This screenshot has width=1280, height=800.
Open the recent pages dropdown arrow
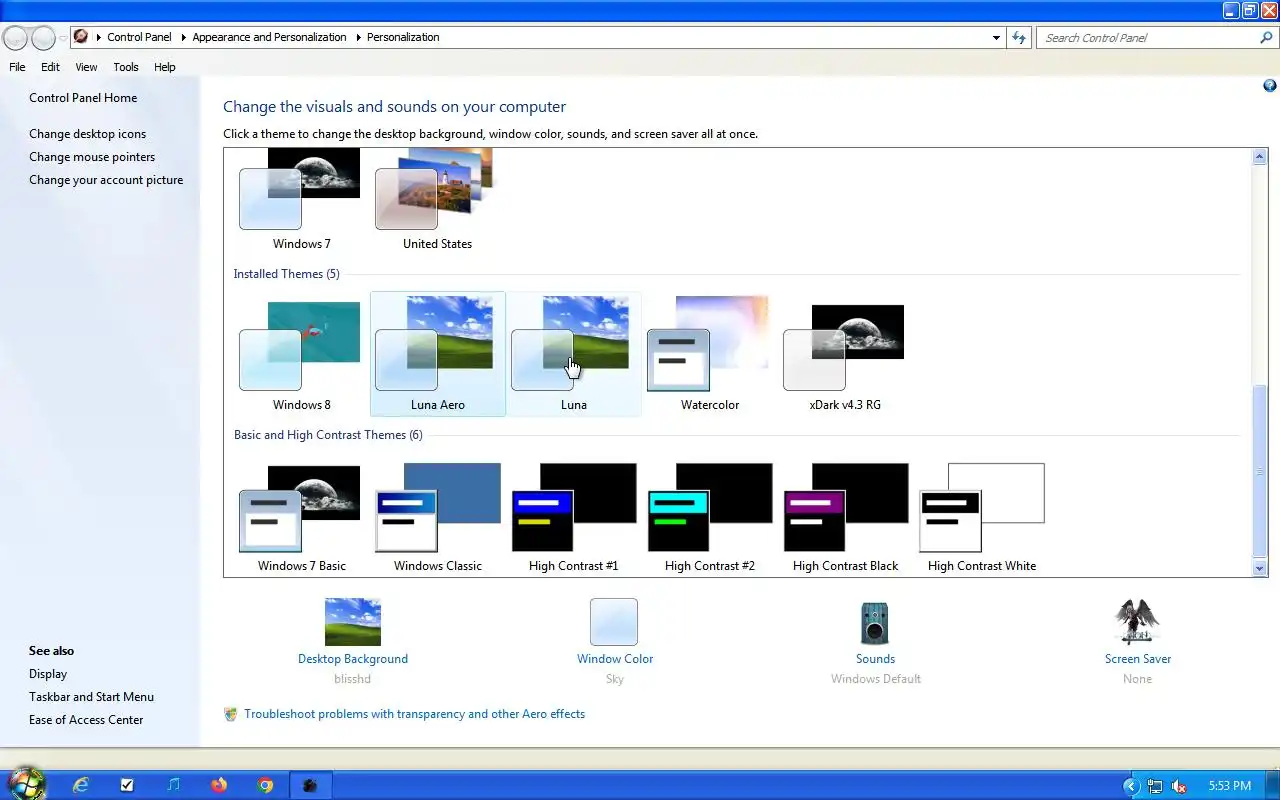click(63, 38)
